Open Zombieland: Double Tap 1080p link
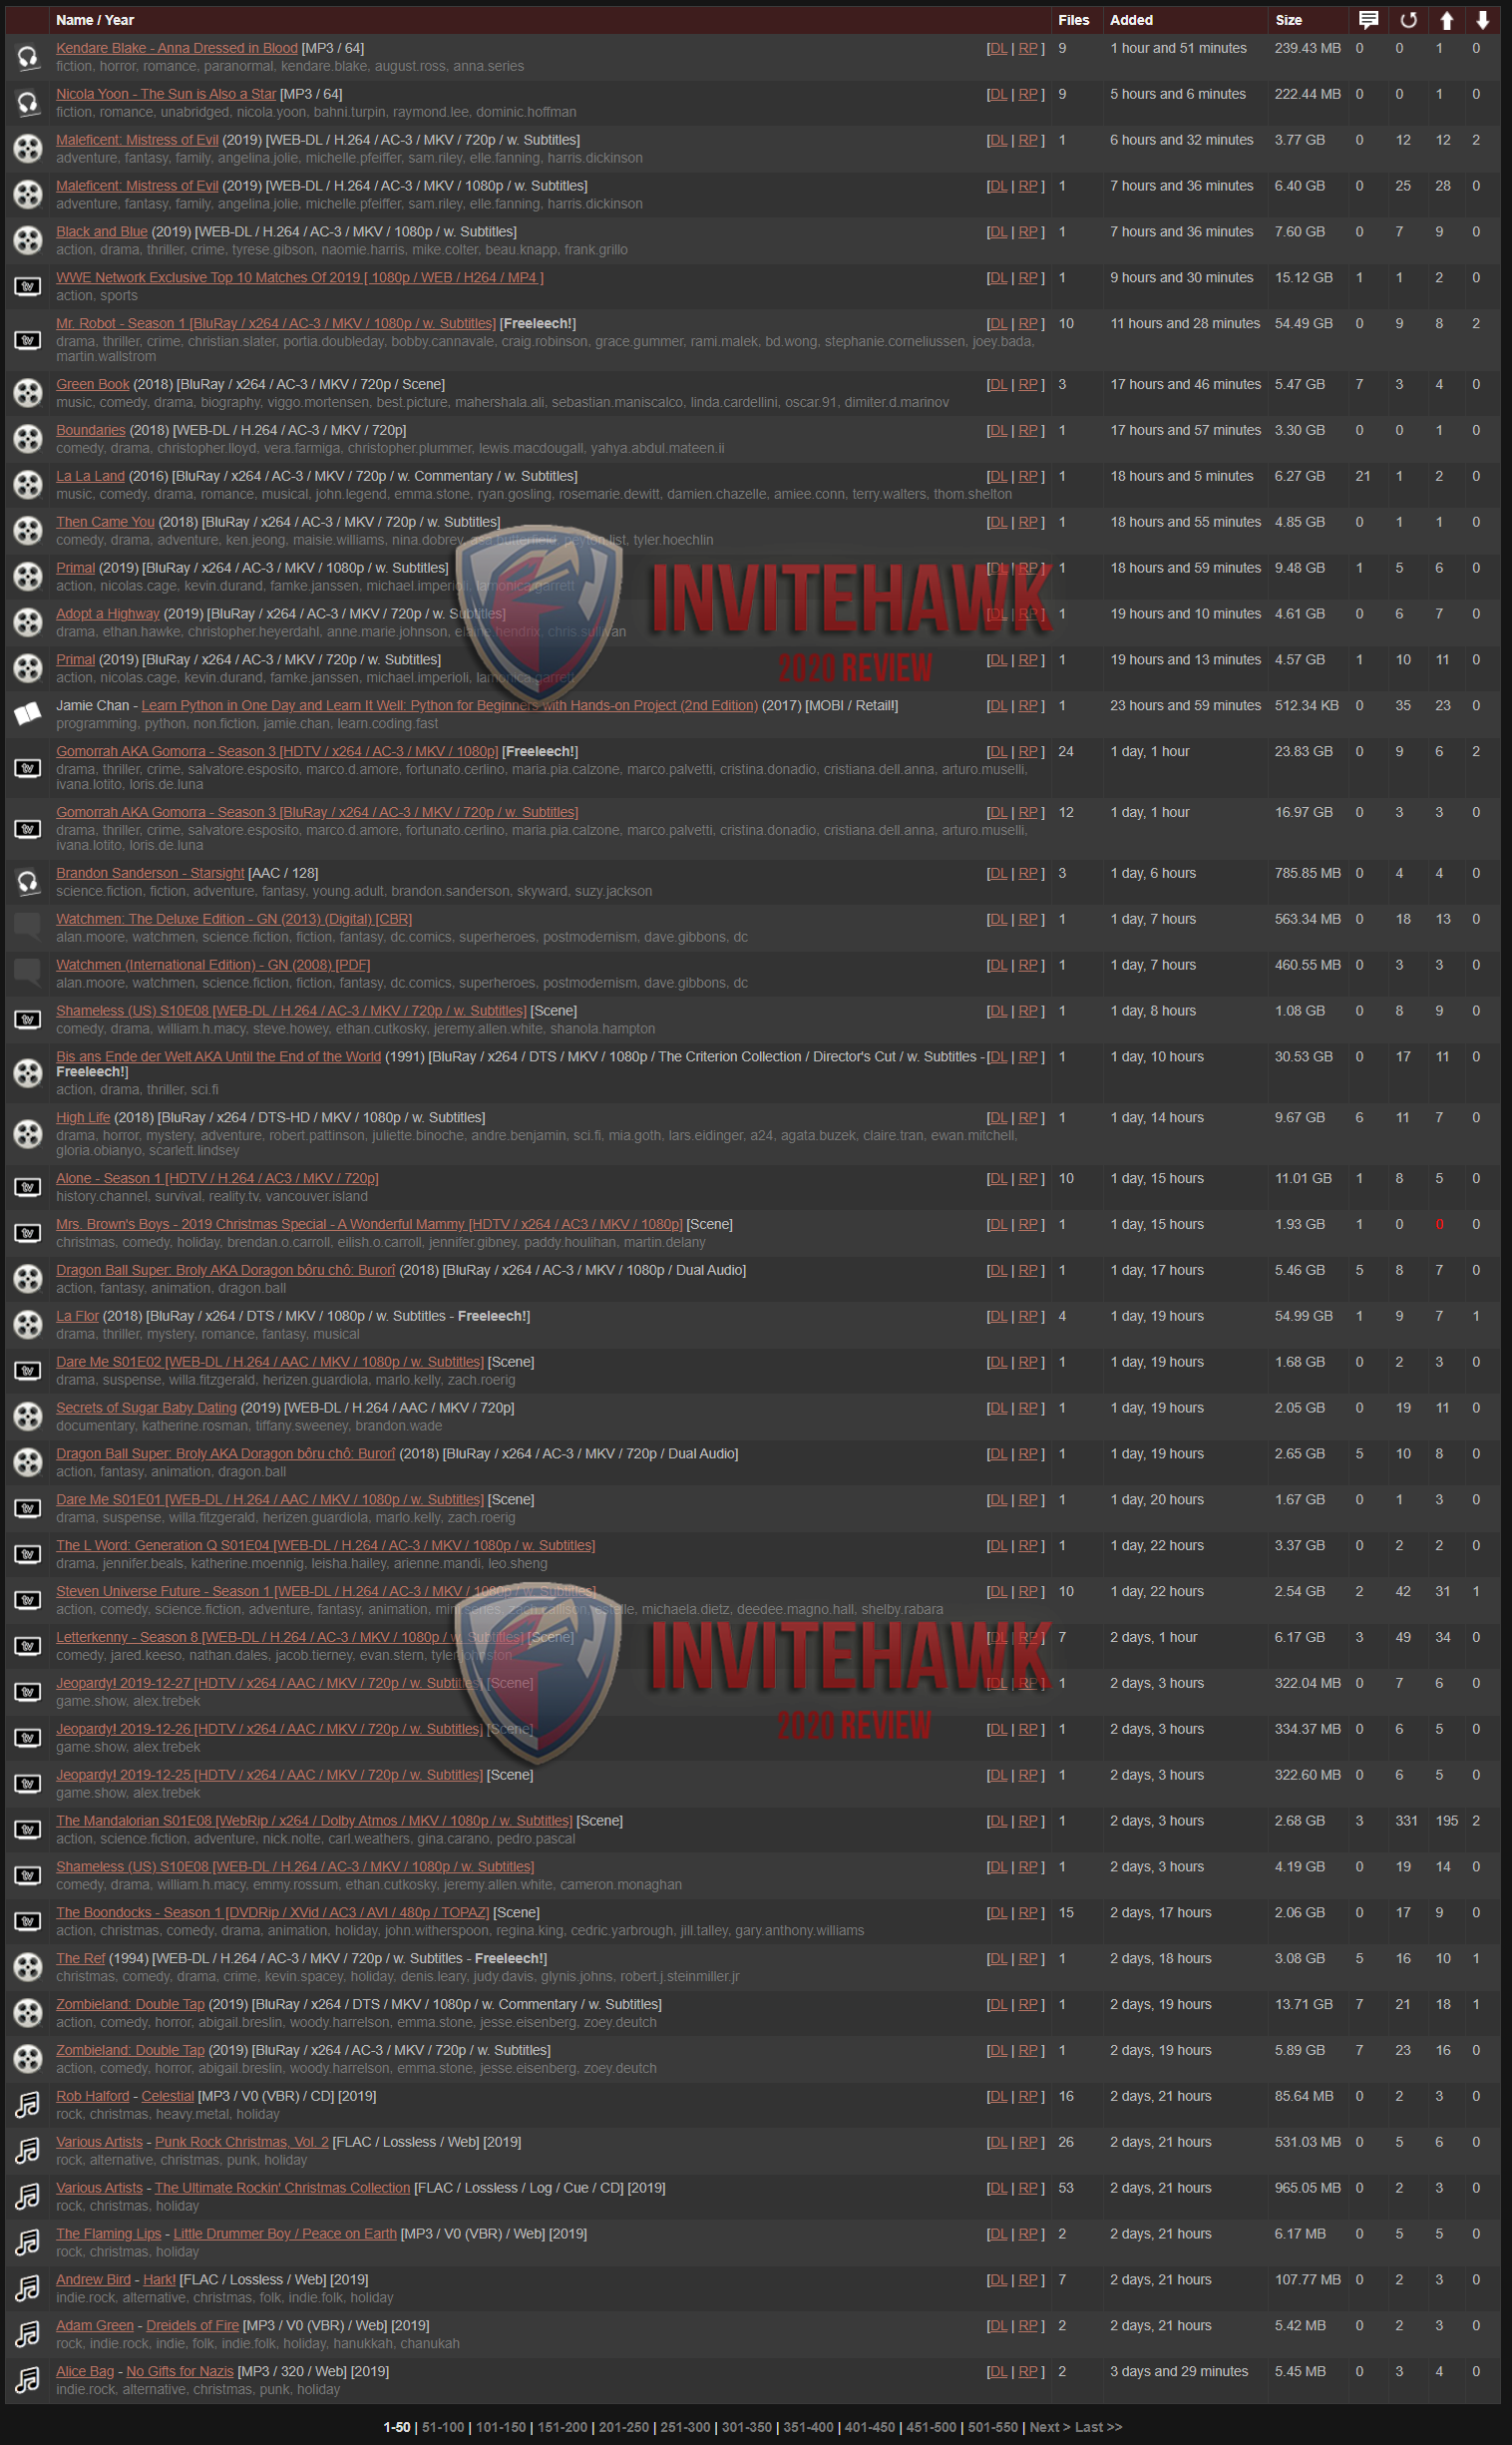 click(x=130, y=2004)
